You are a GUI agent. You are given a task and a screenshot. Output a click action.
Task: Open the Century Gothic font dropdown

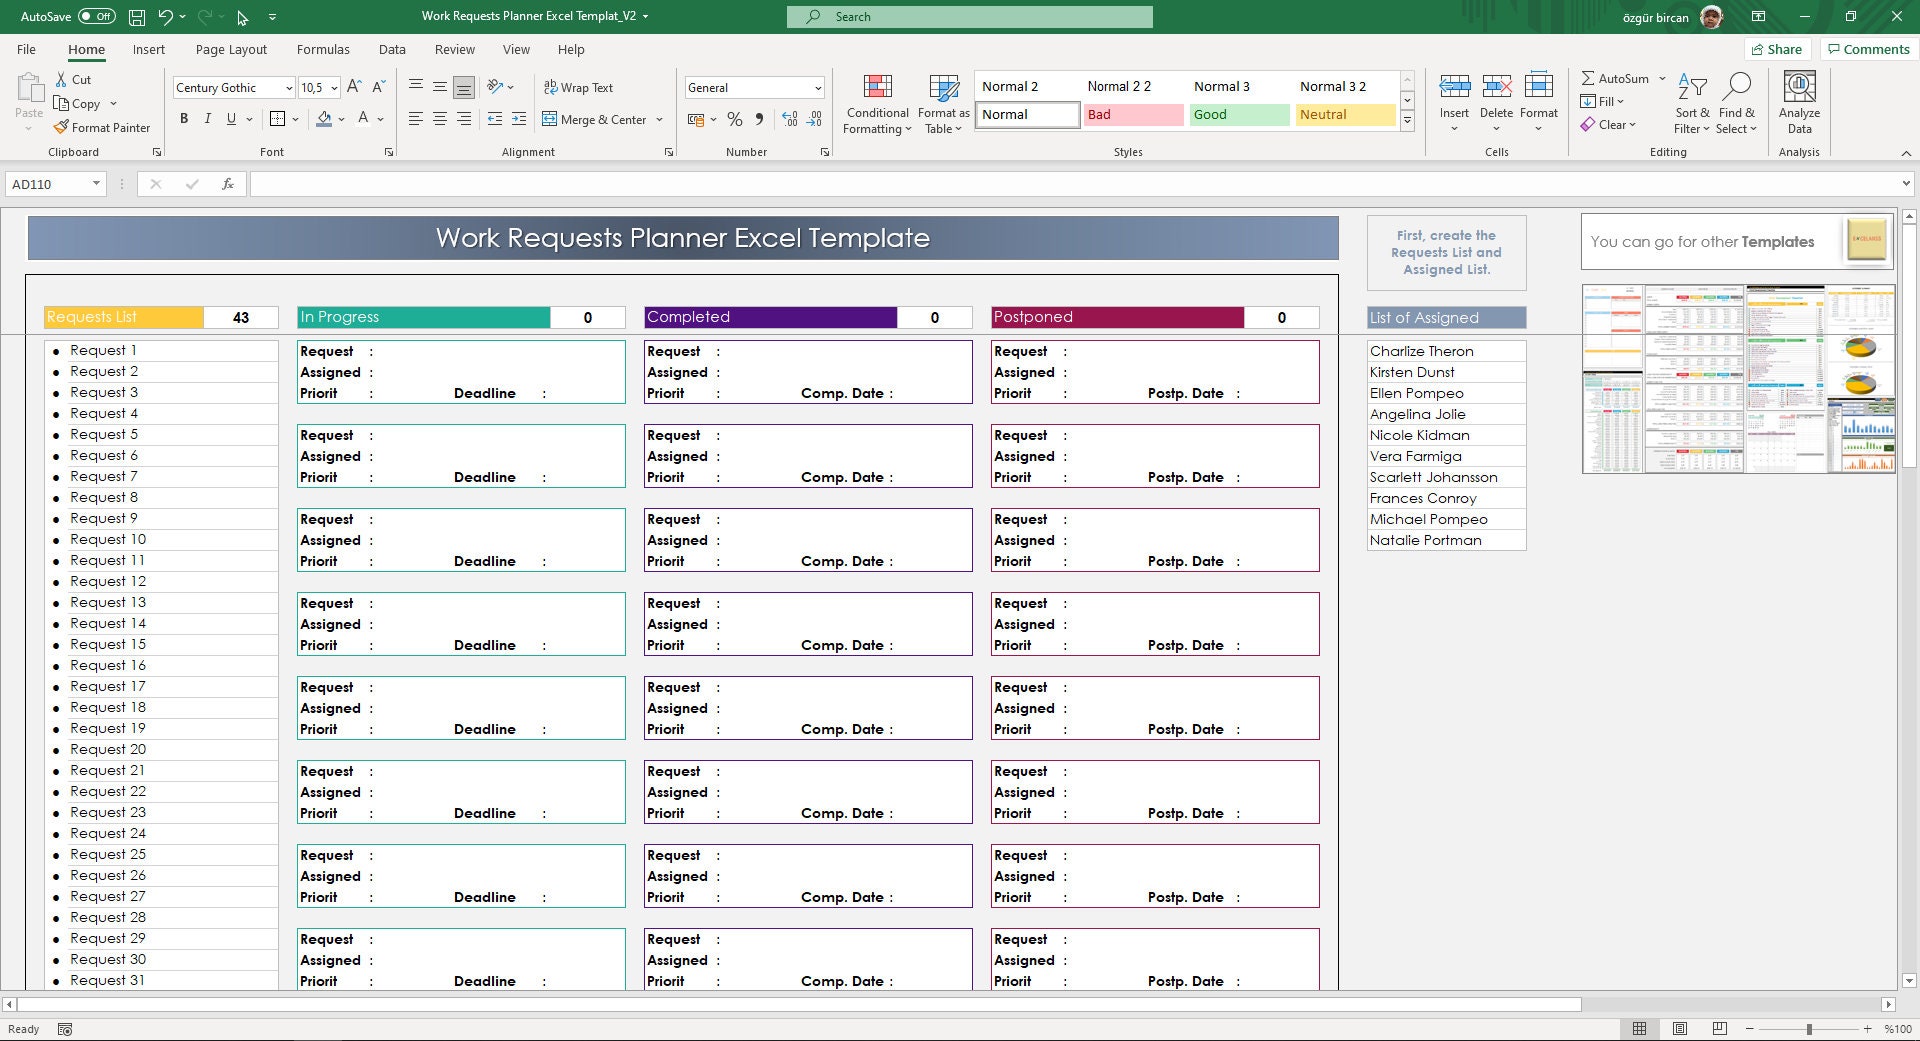pos(288,87)
